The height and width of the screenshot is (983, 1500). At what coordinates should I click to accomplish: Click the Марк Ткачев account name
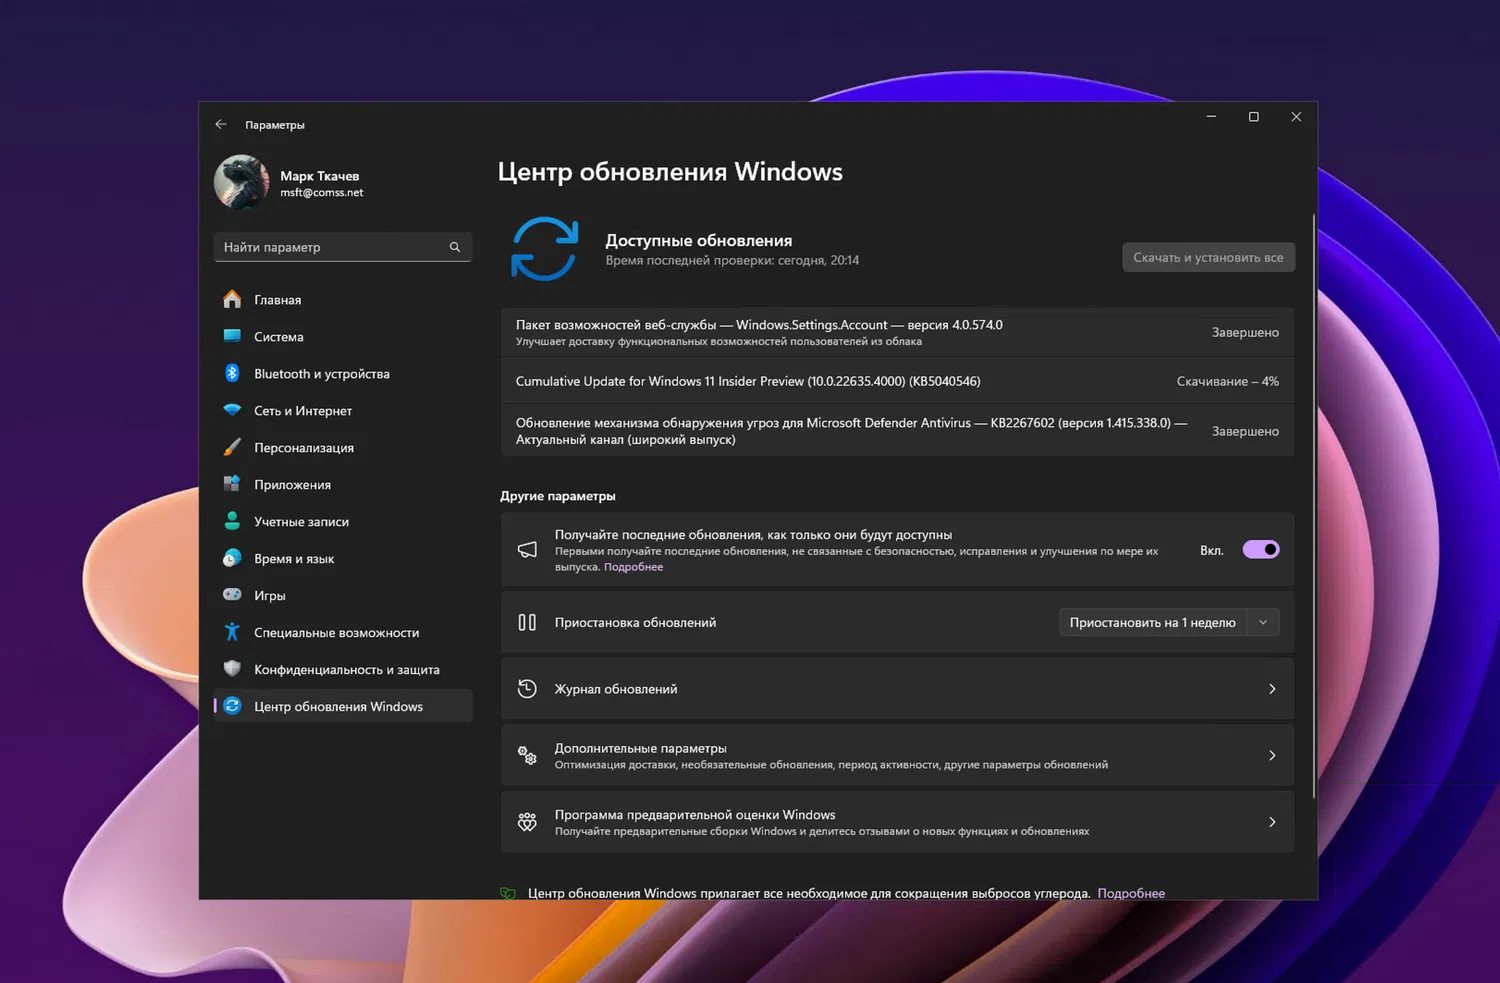(319, 176)
